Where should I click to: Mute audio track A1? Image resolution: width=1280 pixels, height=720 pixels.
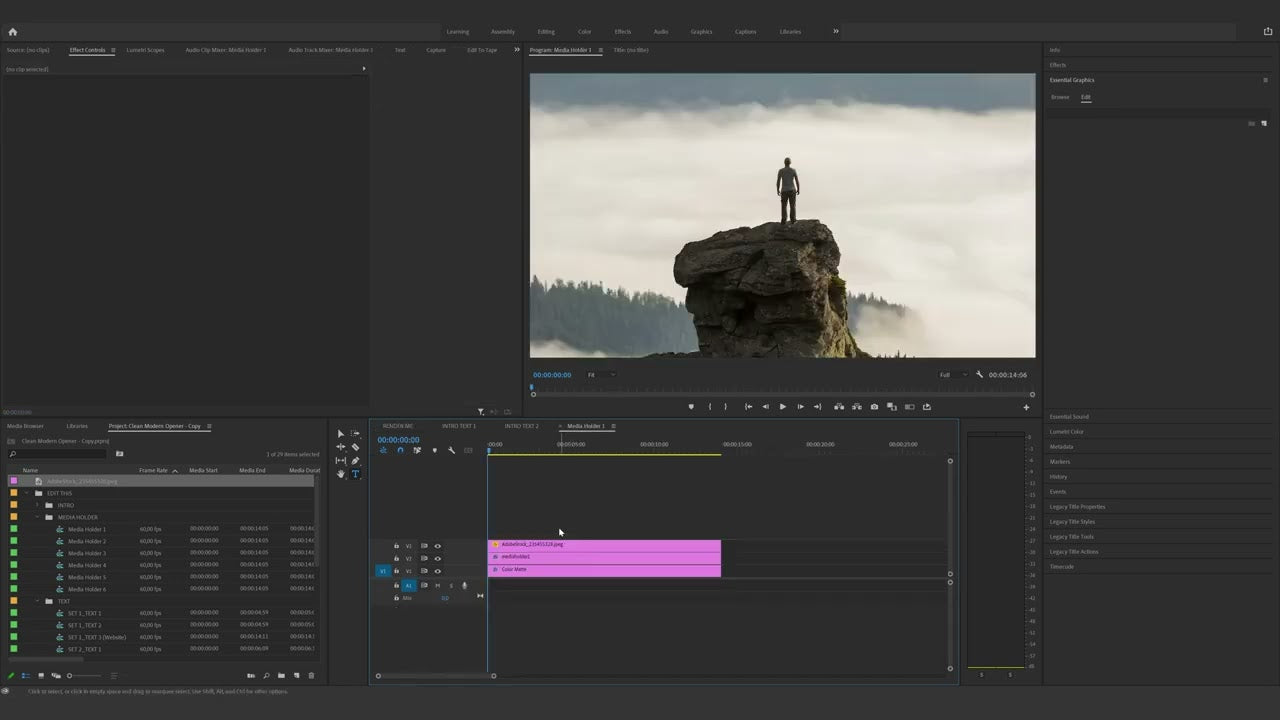coord(437,586)
